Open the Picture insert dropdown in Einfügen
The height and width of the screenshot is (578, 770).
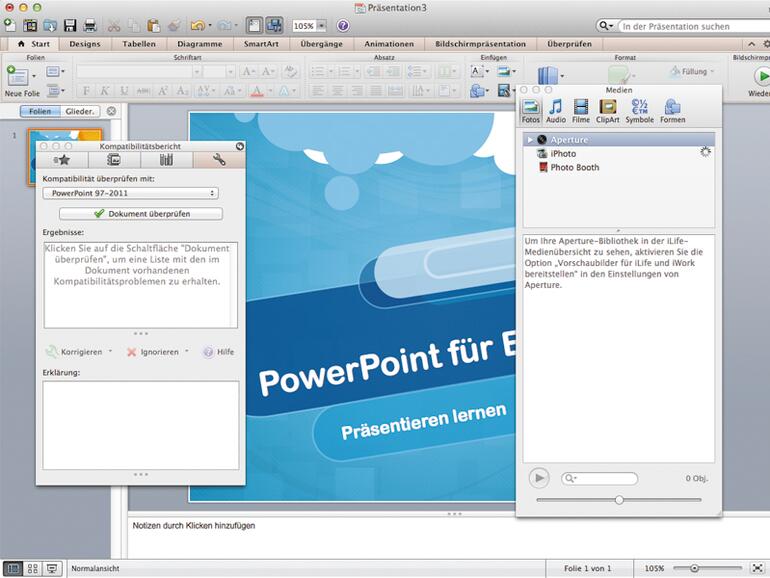tap(506, 72)
